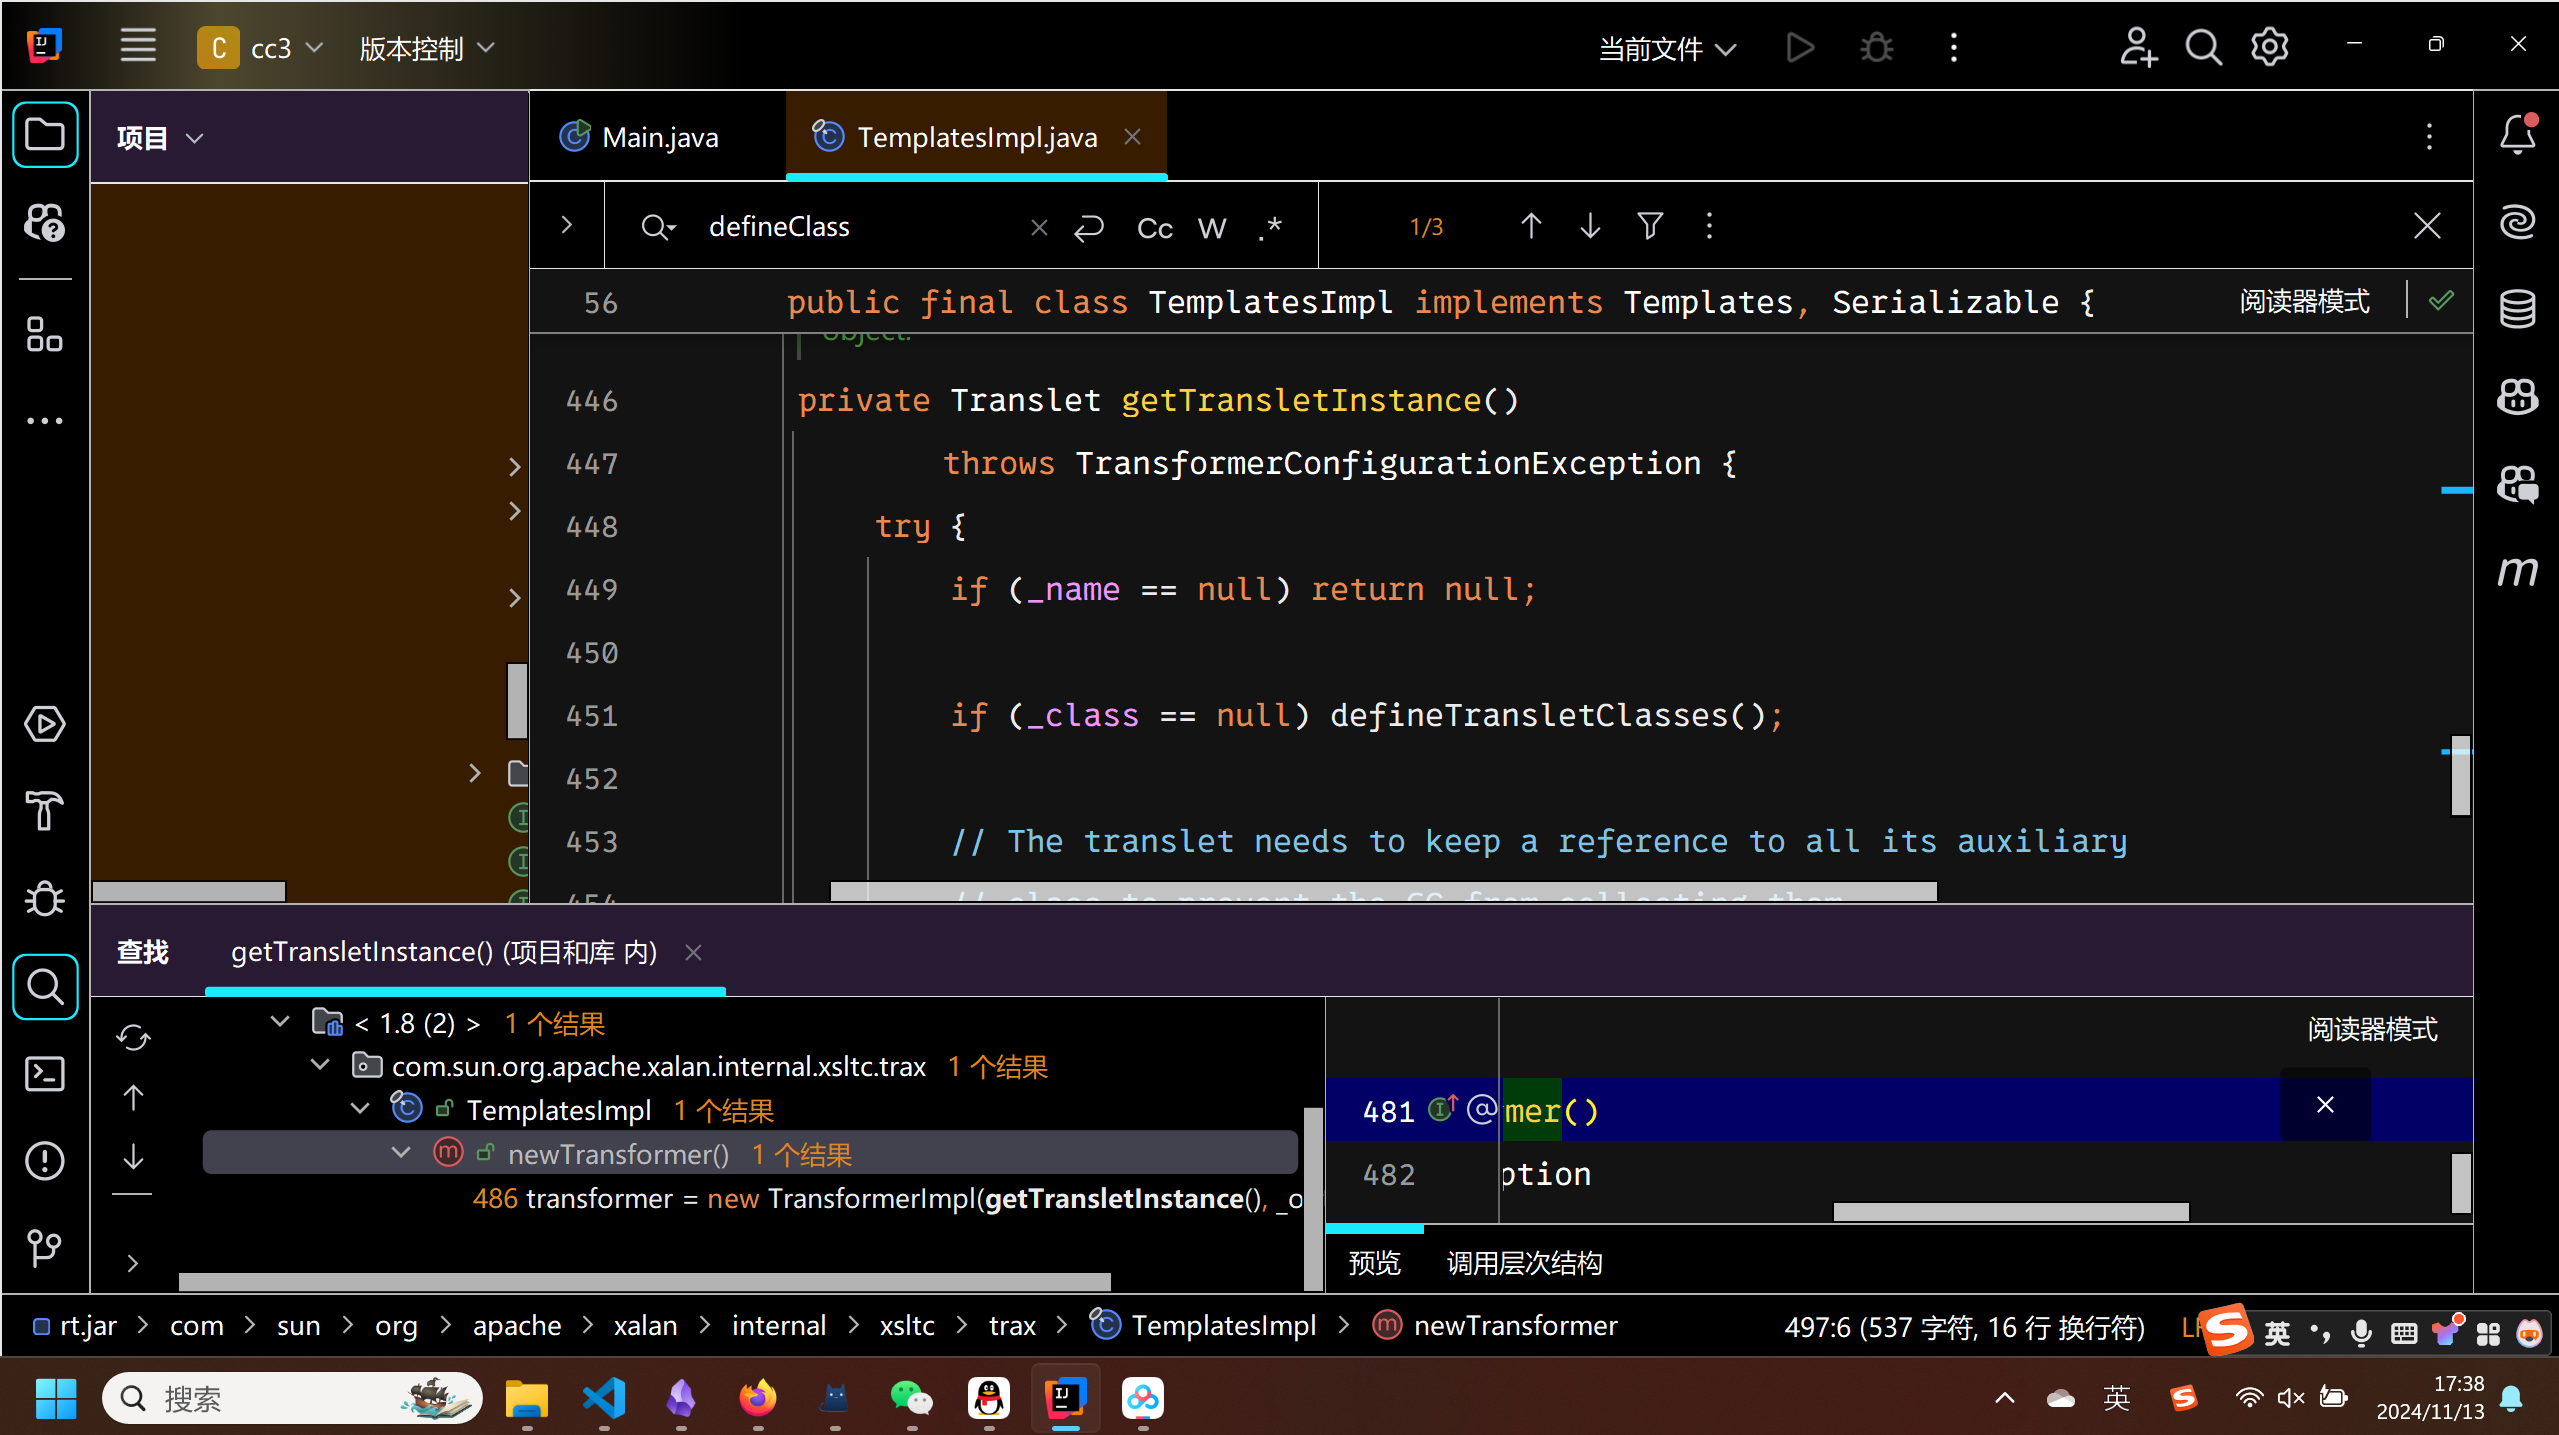Switch to the Preview tab
The height and width of the screenshot is (1435, 2559).
(1374, 1263)
